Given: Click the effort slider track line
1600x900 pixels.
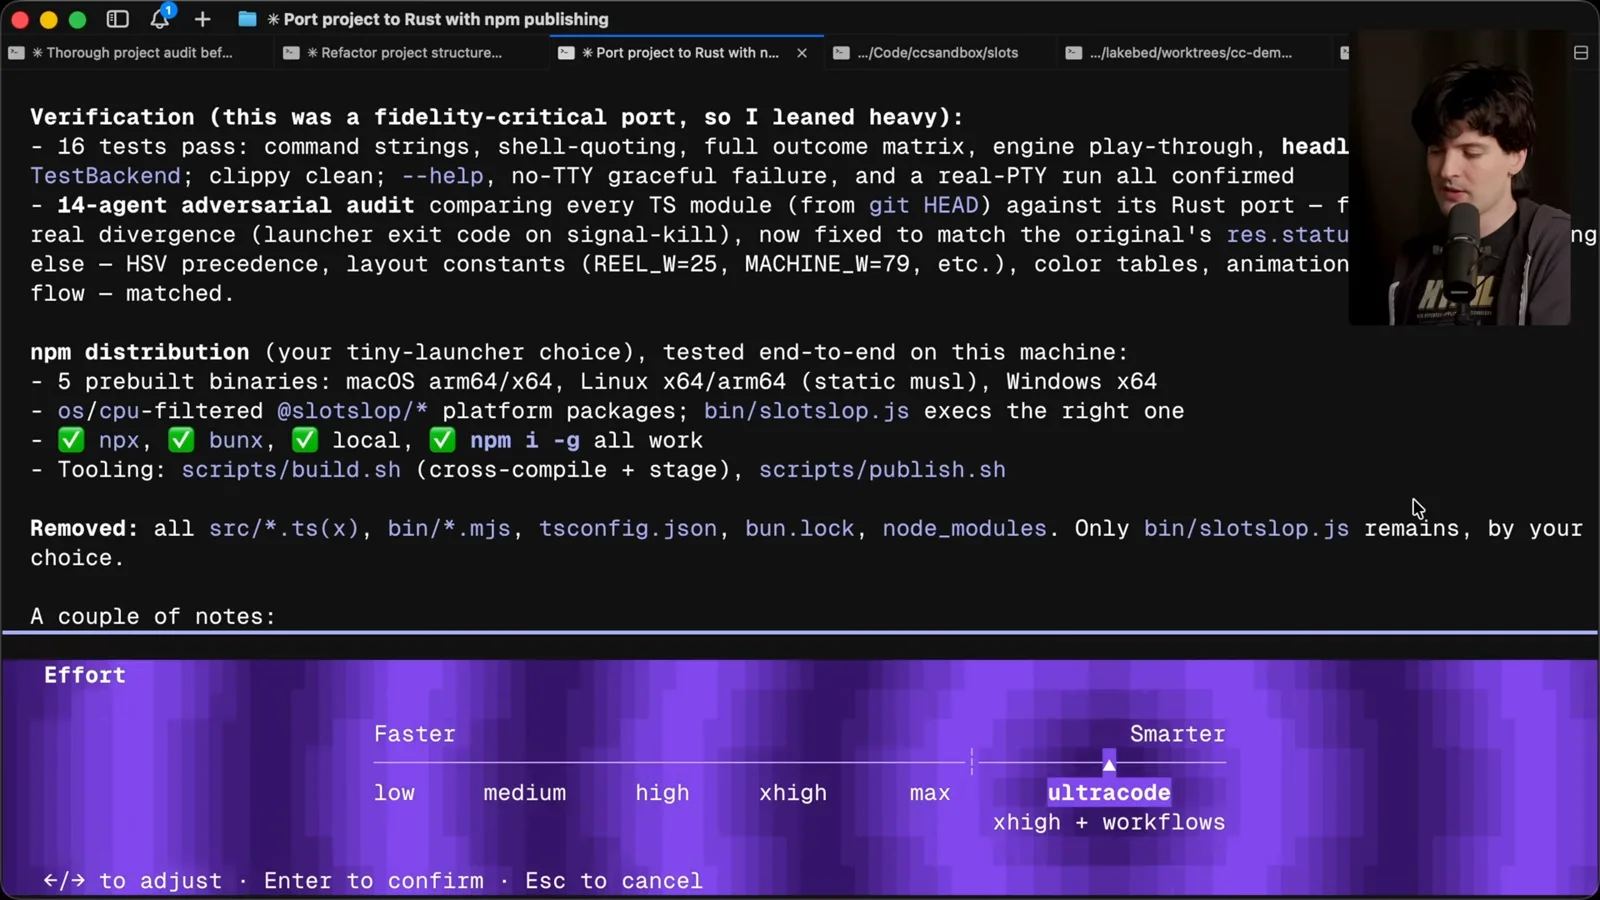Looking at the screenshot, I should 800,763.
